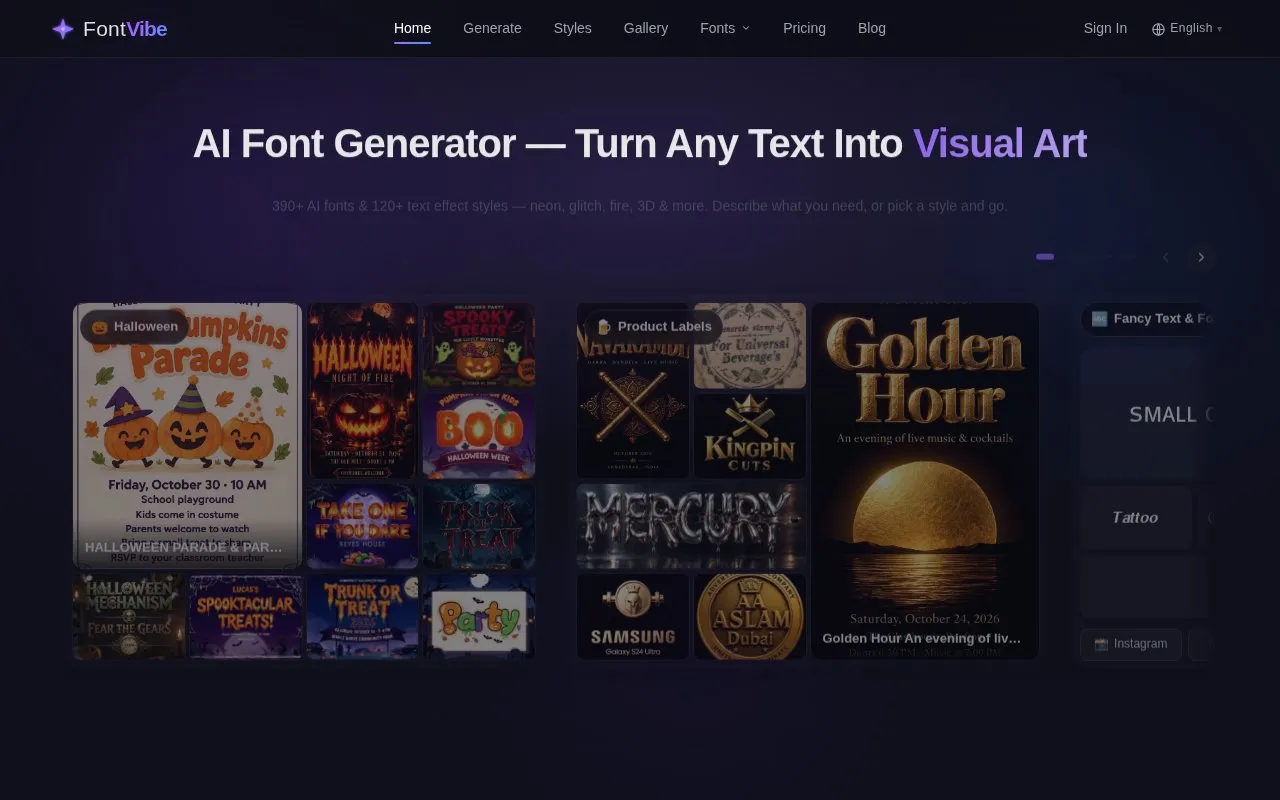Click the Sign In link
This screenshot has height=800, width=1280.
1105,28
